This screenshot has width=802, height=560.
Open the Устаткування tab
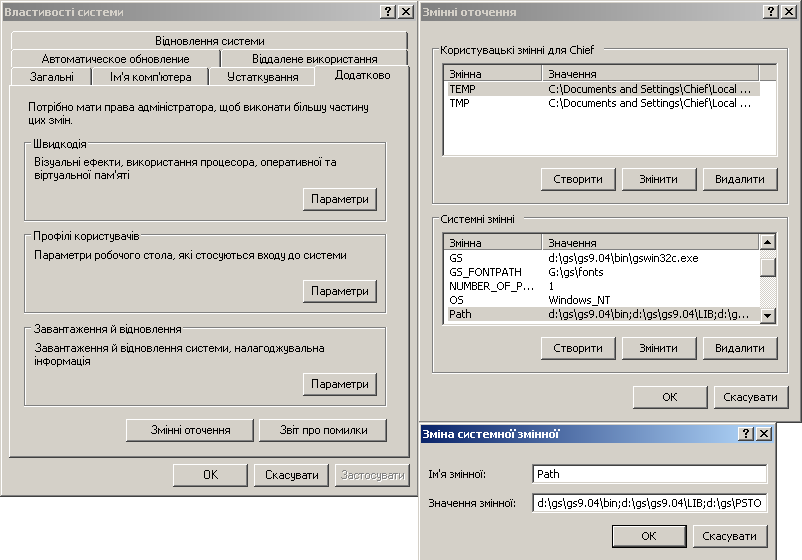(x=262, y=77)
